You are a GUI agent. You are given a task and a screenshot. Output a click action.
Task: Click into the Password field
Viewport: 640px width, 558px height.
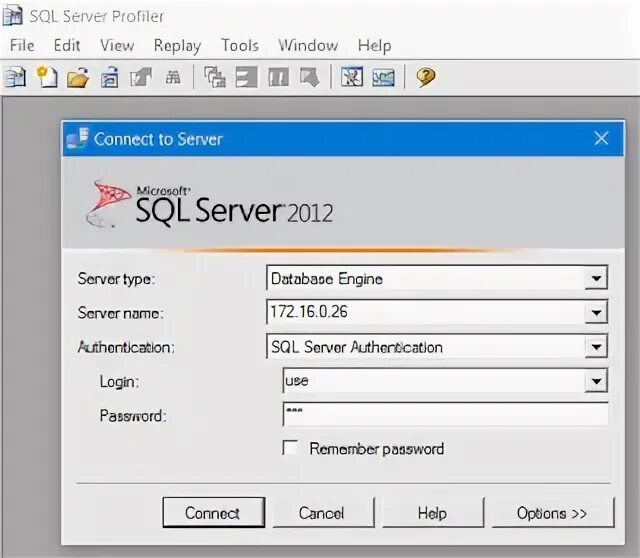(445, 414)
